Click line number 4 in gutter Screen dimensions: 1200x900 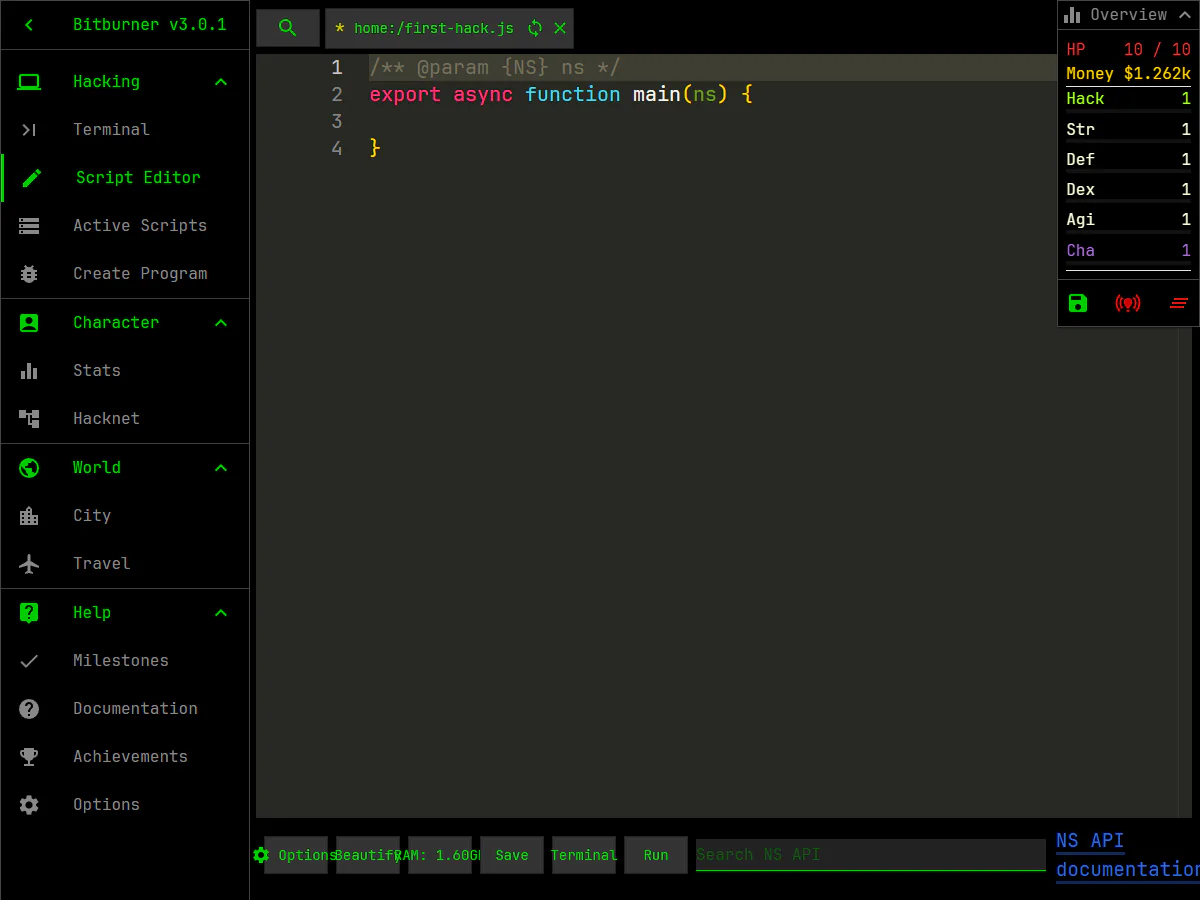pos(337,149)
